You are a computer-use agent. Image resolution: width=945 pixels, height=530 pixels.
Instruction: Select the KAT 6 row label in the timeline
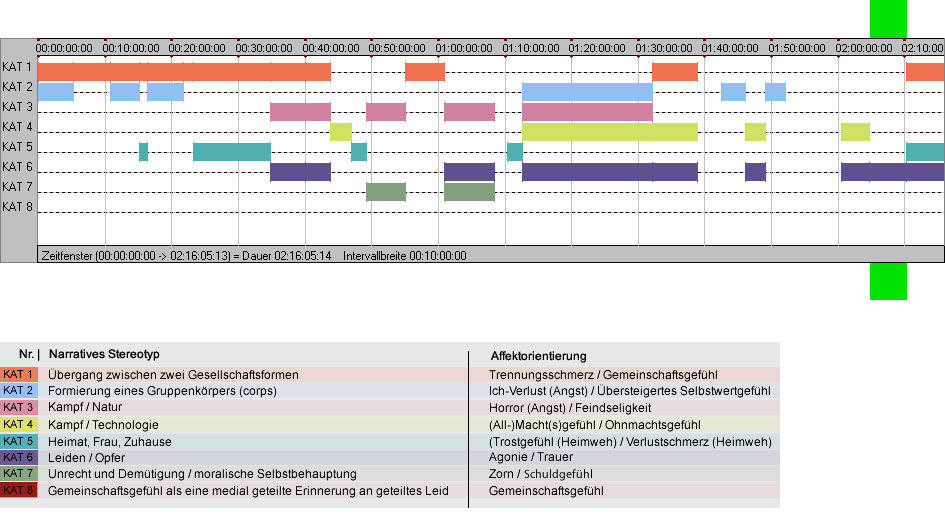point(17,166)
